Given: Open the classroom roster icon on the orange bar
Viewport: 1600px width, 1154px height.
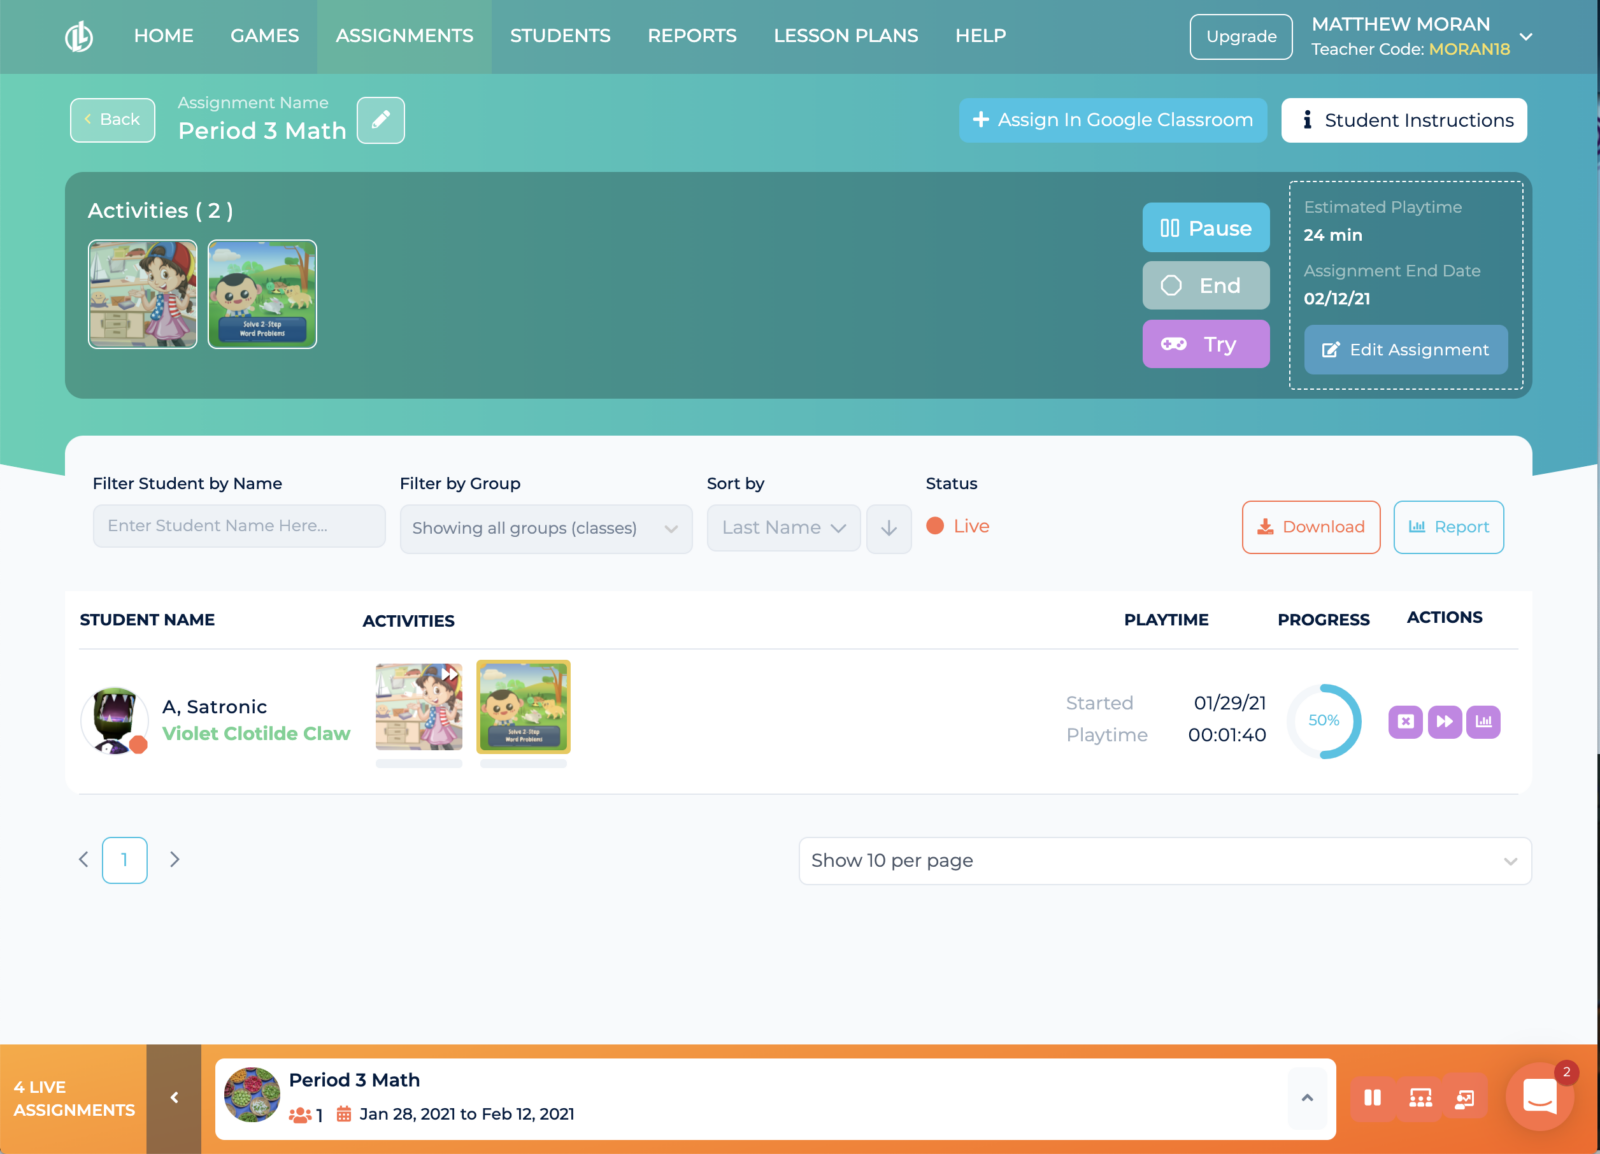Looking at the screenshot, I should pos(1420,1097).
